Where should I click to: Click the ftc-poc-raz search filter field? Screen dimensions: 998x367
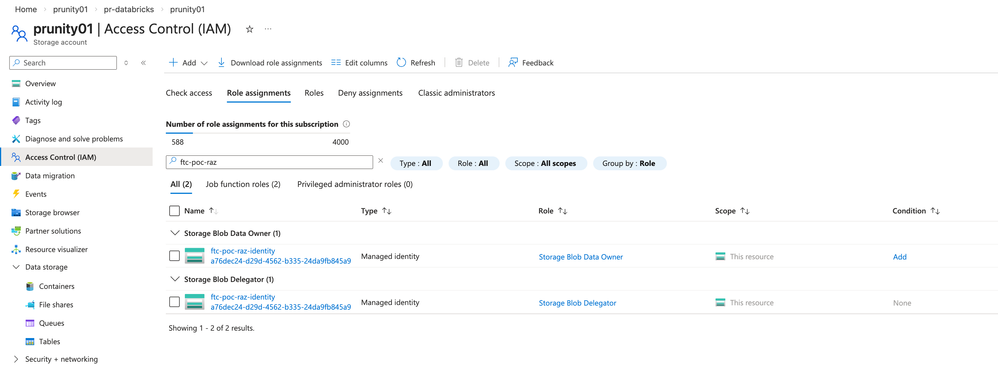click(x=269, y=162)
